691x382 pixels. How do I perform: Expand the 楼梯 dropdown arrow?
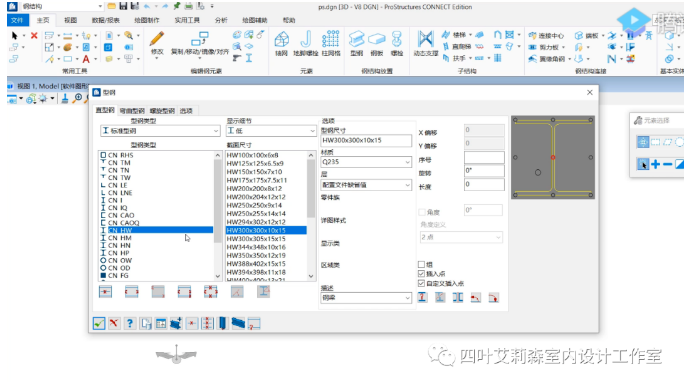470,35
